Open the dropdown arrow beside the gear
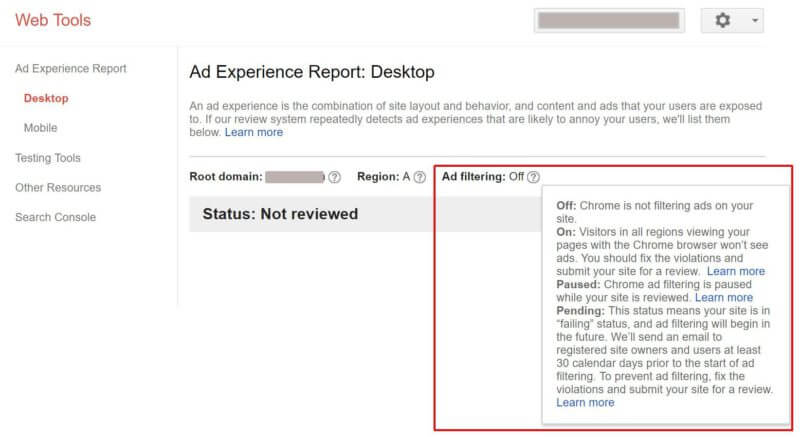The height and width of the screenshot is (437, 800). pyautogui.click(x=753, y=20)
